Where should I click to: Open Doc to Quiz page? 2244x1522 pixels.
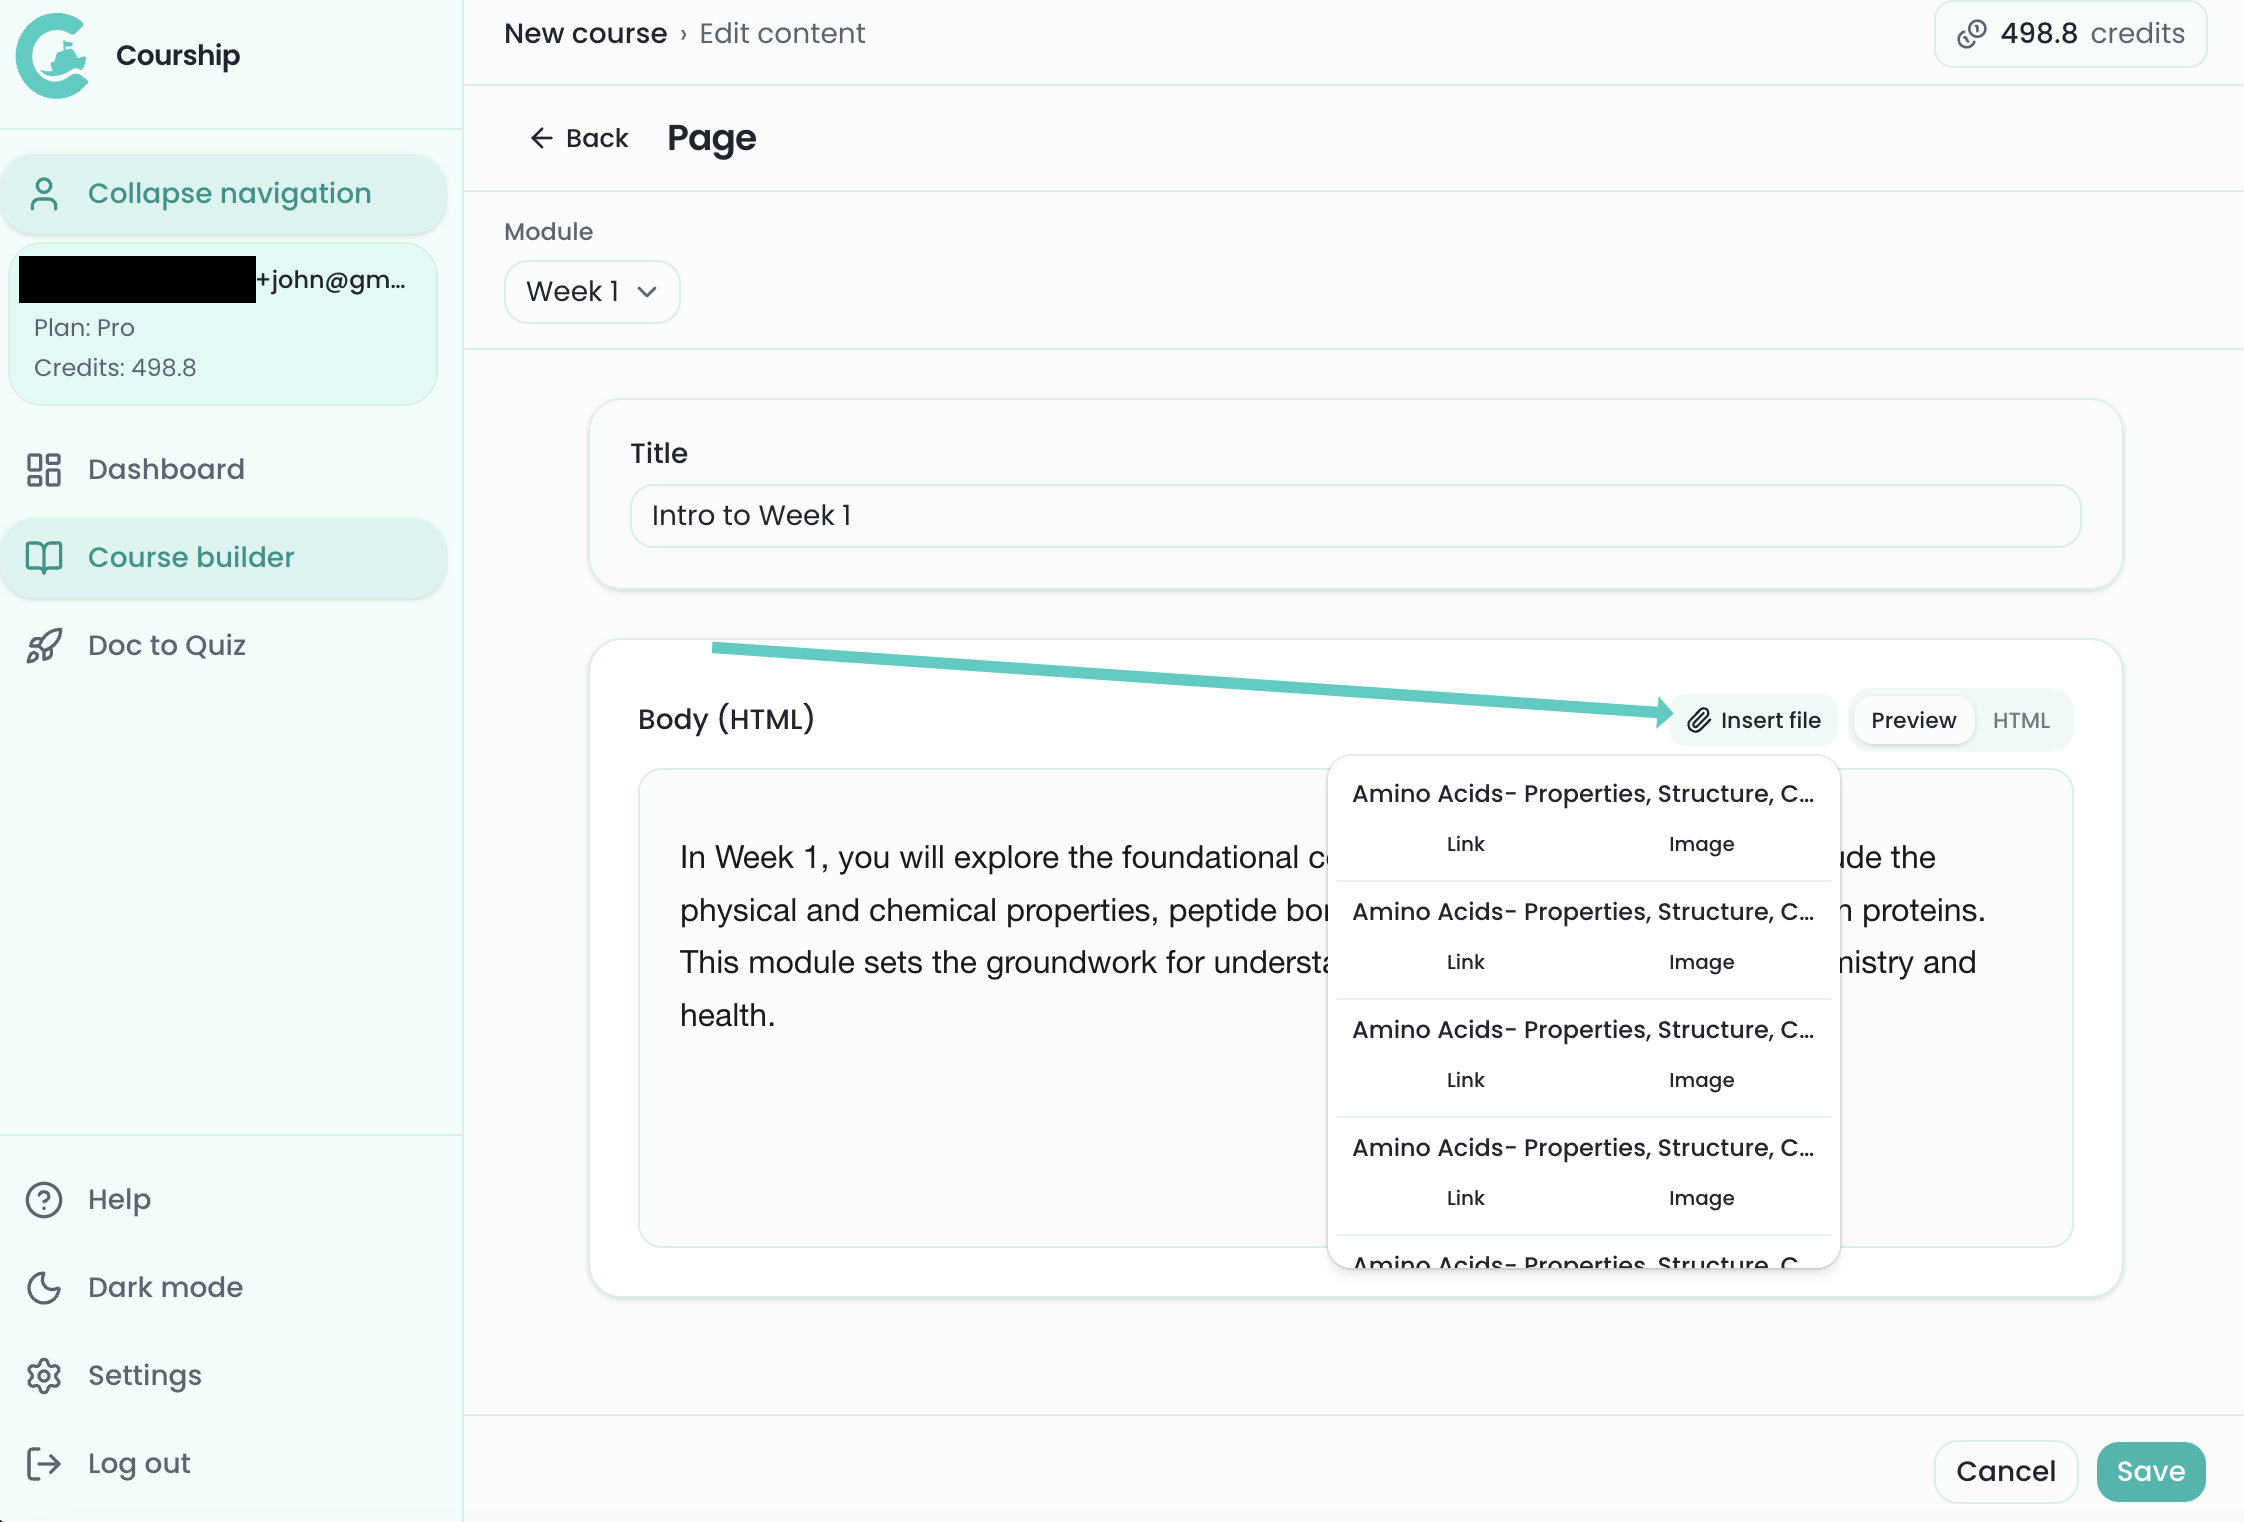223,645
